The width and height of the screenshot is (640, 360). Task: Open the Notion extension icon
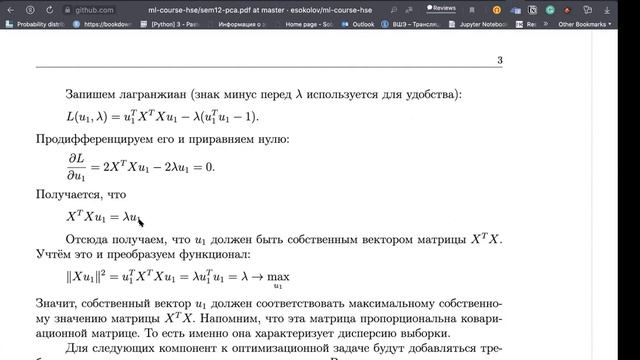click(532, 10)
